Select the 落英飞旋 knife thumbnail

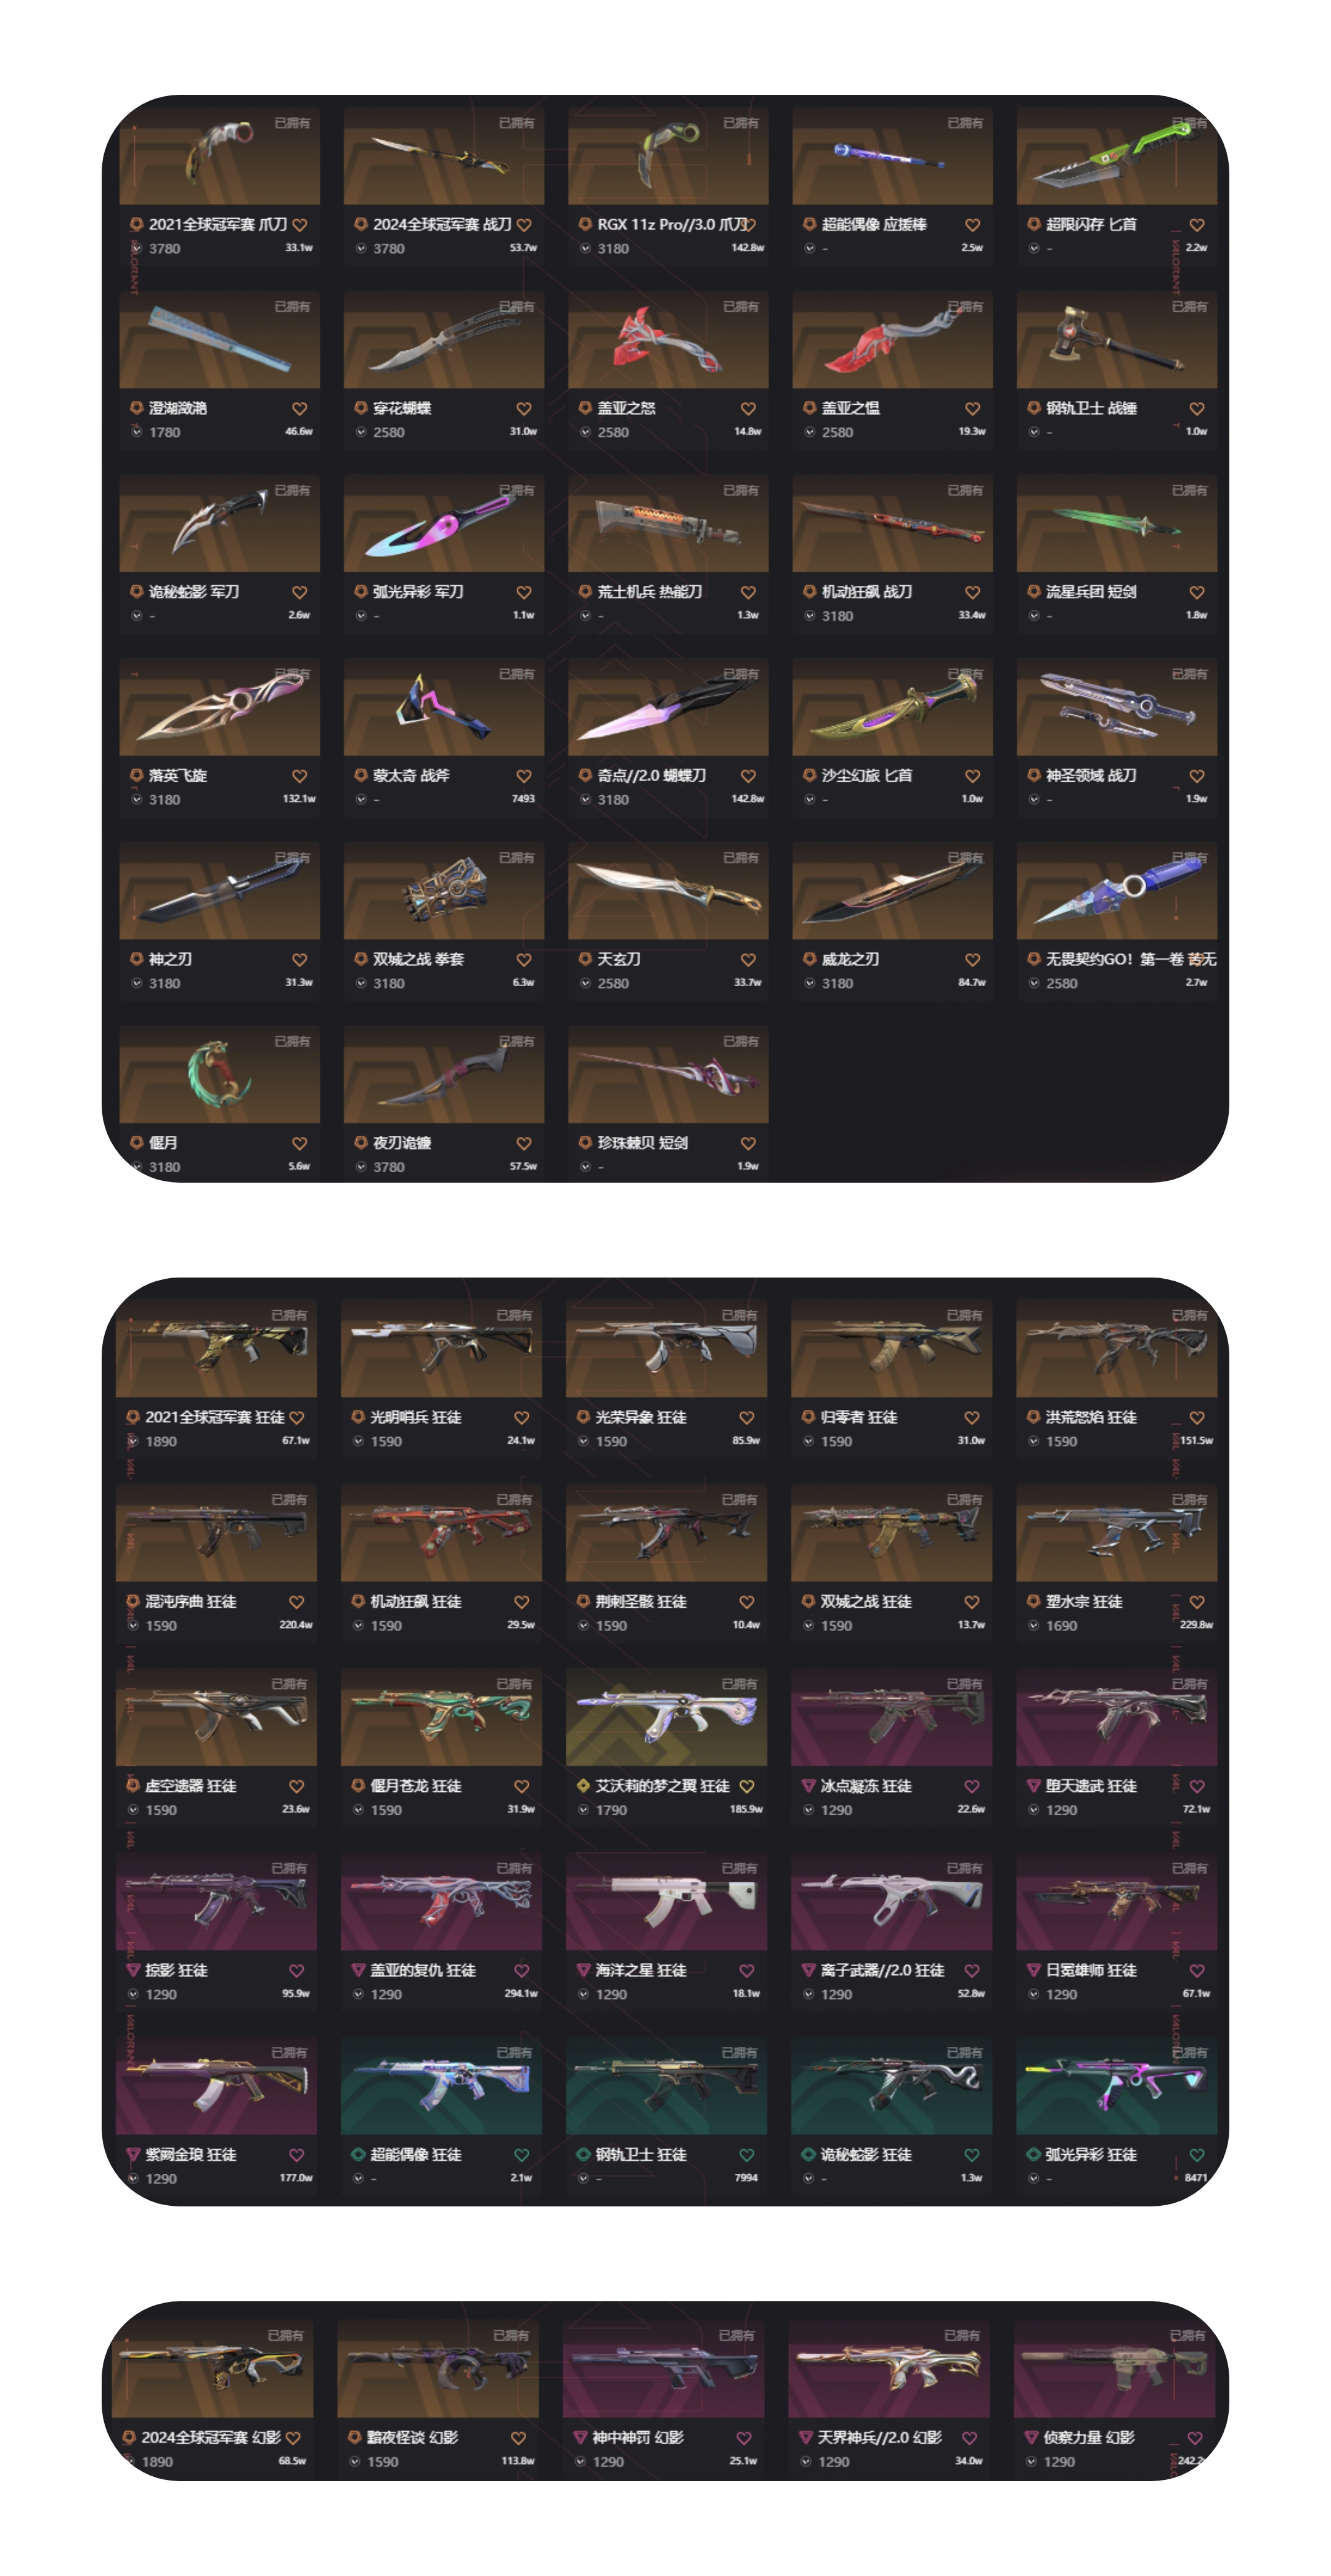pos(220,707)
